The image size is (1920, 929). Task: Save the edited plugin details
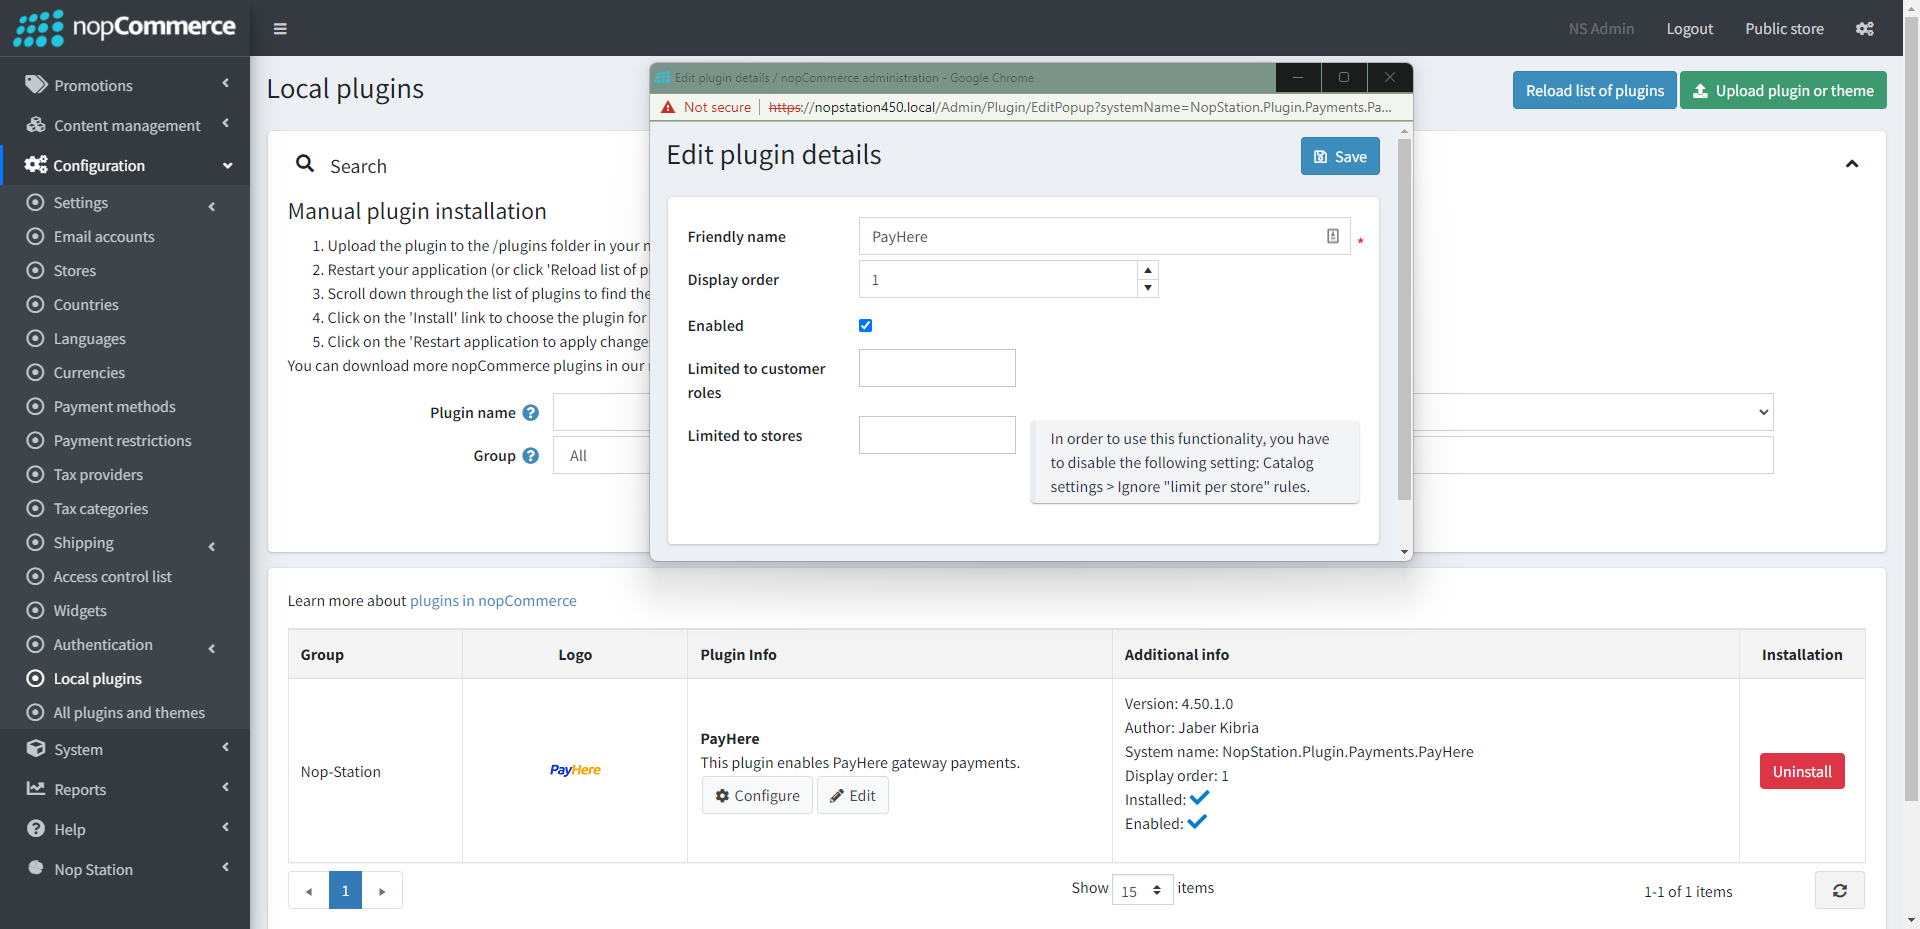(x=1339, y=156)
